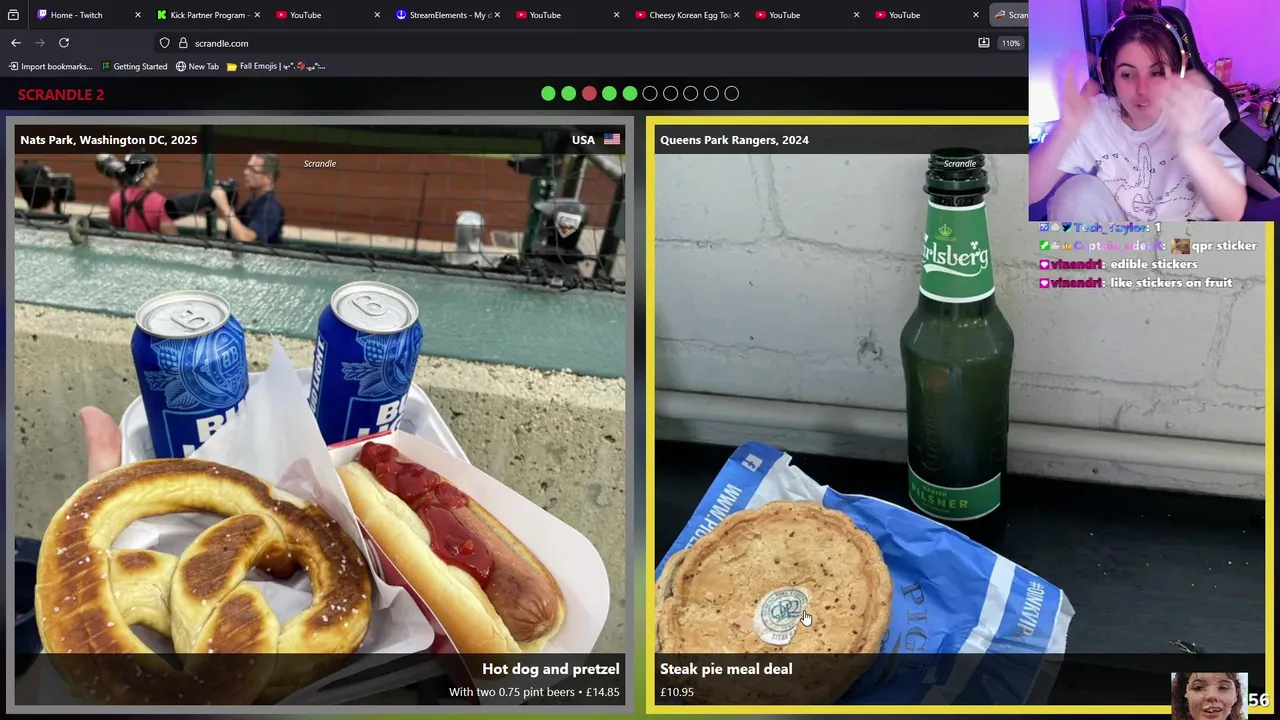1280x720 pixels.
Task: Open the Firefox tab list icon
Action: point(13,15)
